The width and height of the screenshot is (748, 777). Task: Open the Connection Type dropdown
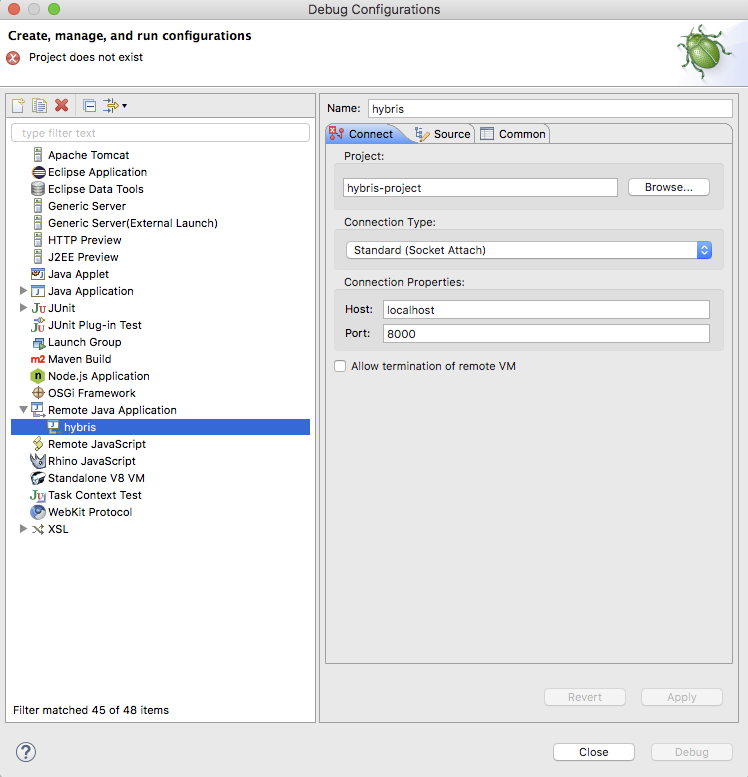point(529,250)
